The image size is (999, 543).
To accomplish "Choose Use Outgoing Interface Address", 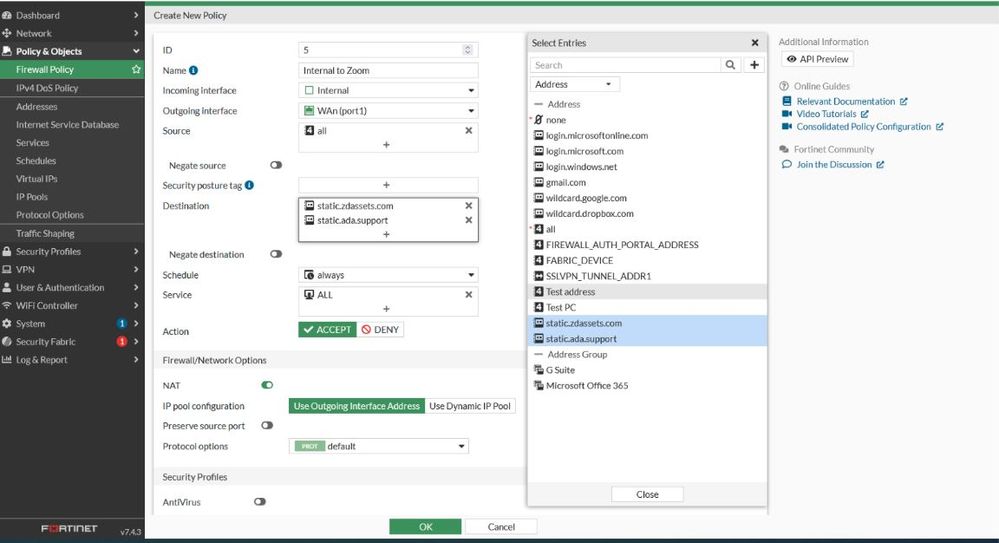I will 357,406.
